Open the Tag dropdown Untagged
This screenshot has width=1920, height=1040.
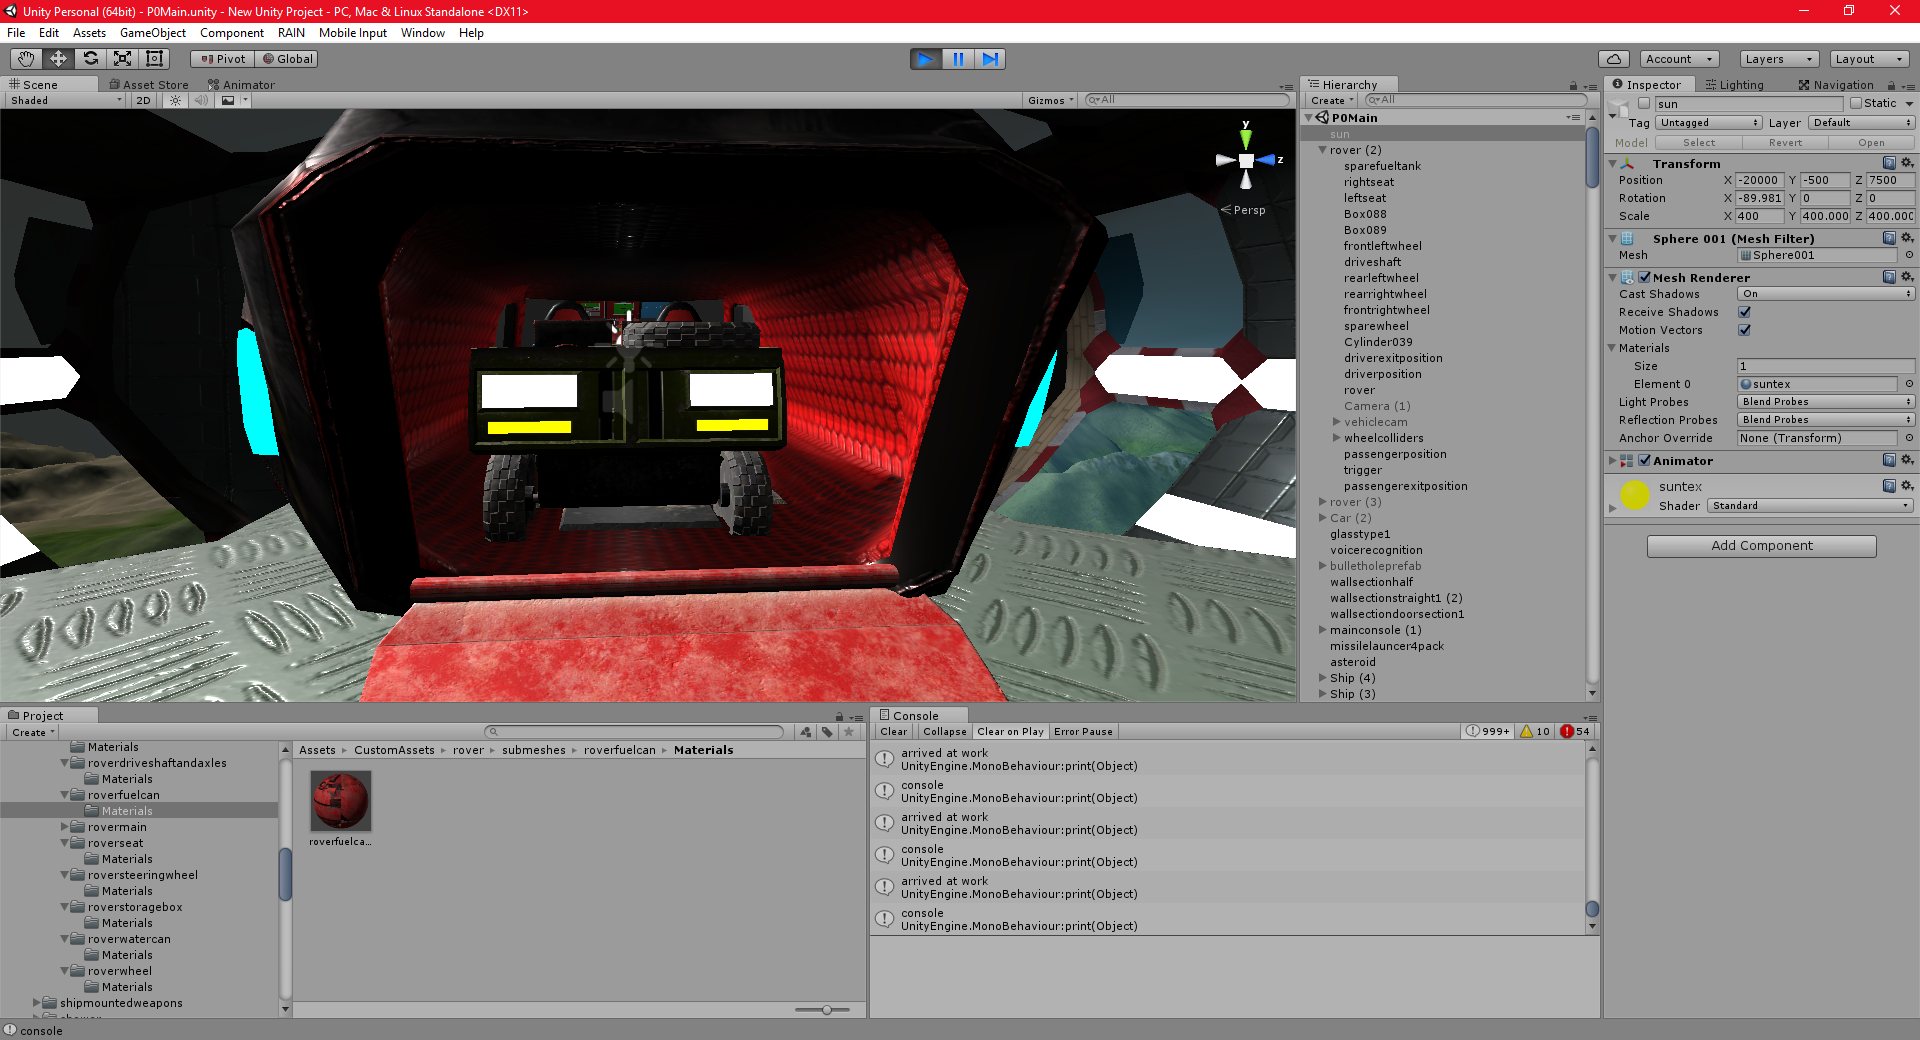(x=1709, y=122)
